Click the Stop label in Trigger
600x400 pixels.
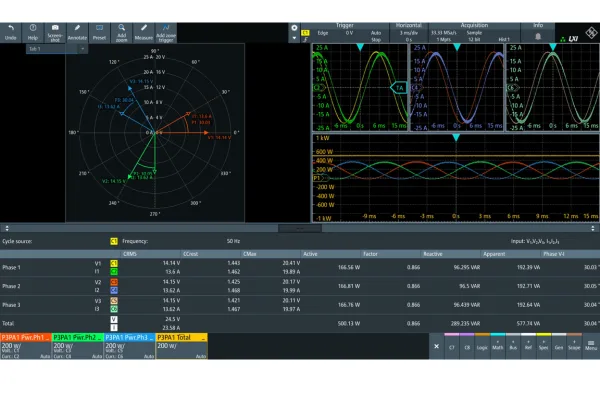click(x=376, y=39)
